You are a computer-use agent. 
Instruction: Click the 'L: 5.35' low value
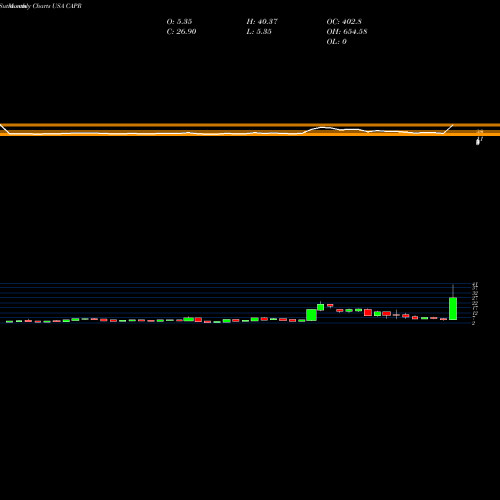point(259,32)
